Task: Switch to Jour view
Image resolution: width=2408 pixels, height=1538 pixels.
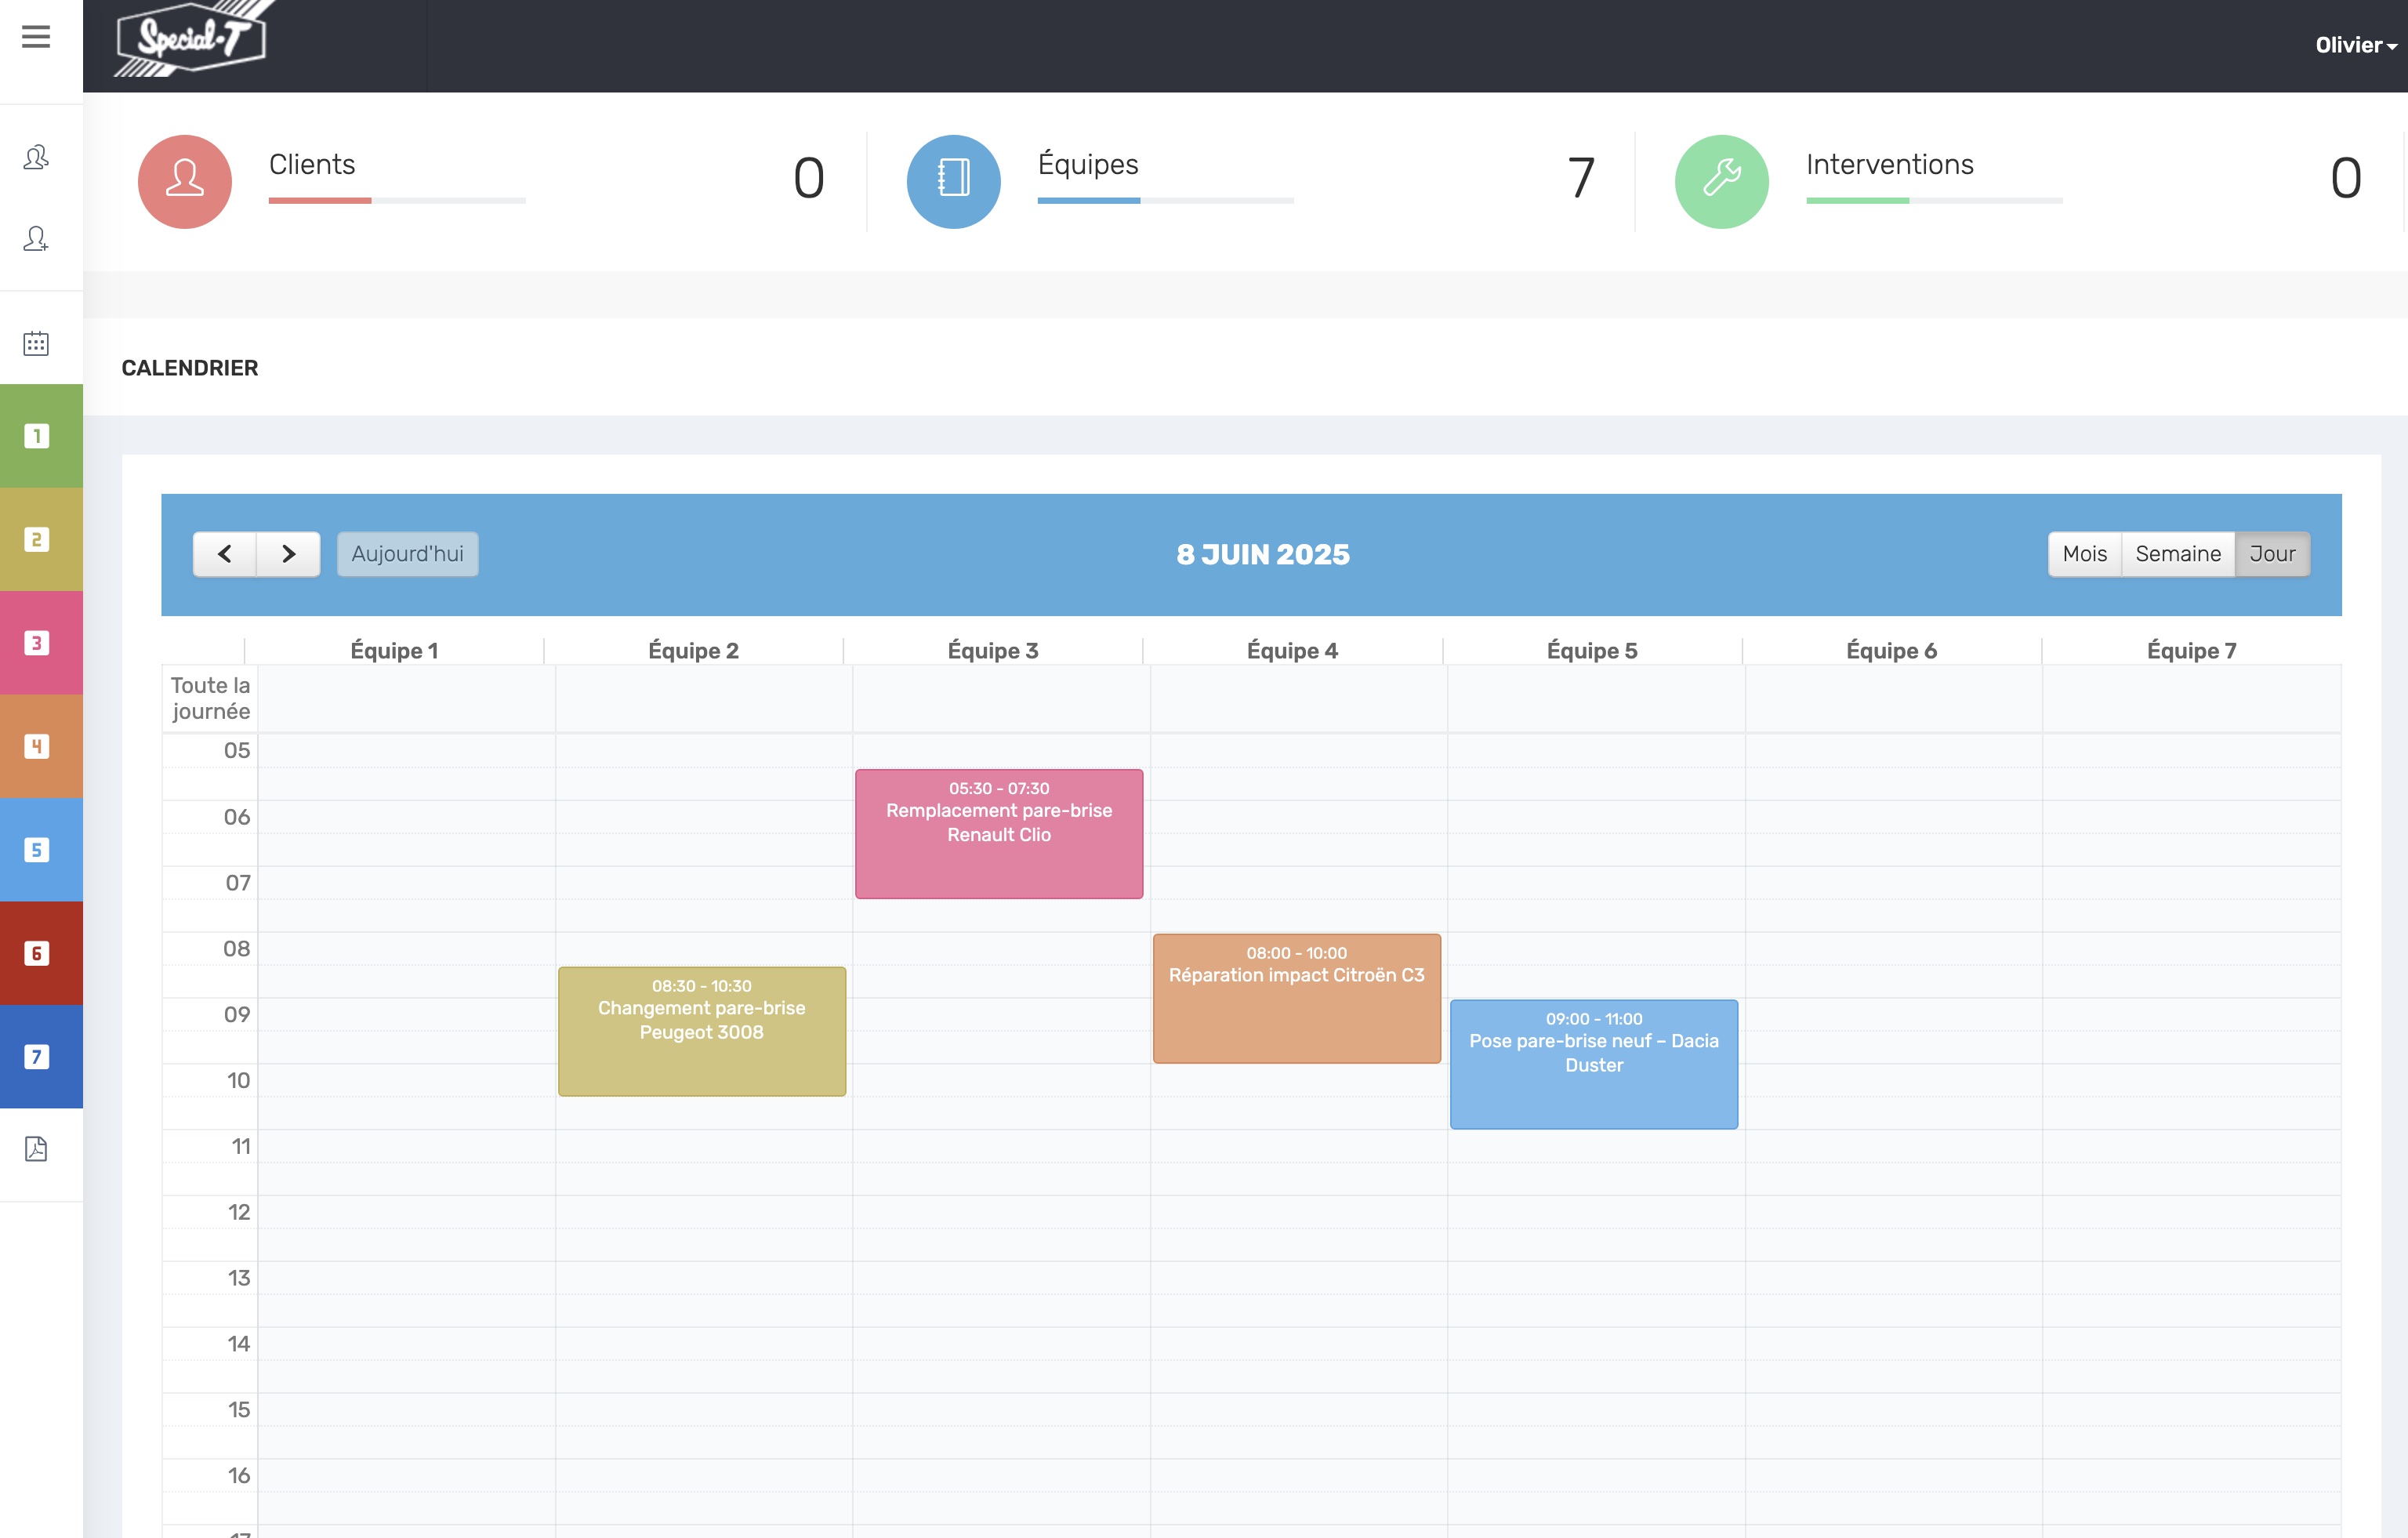Action: pyautogui.click(x=2272, y=554)
